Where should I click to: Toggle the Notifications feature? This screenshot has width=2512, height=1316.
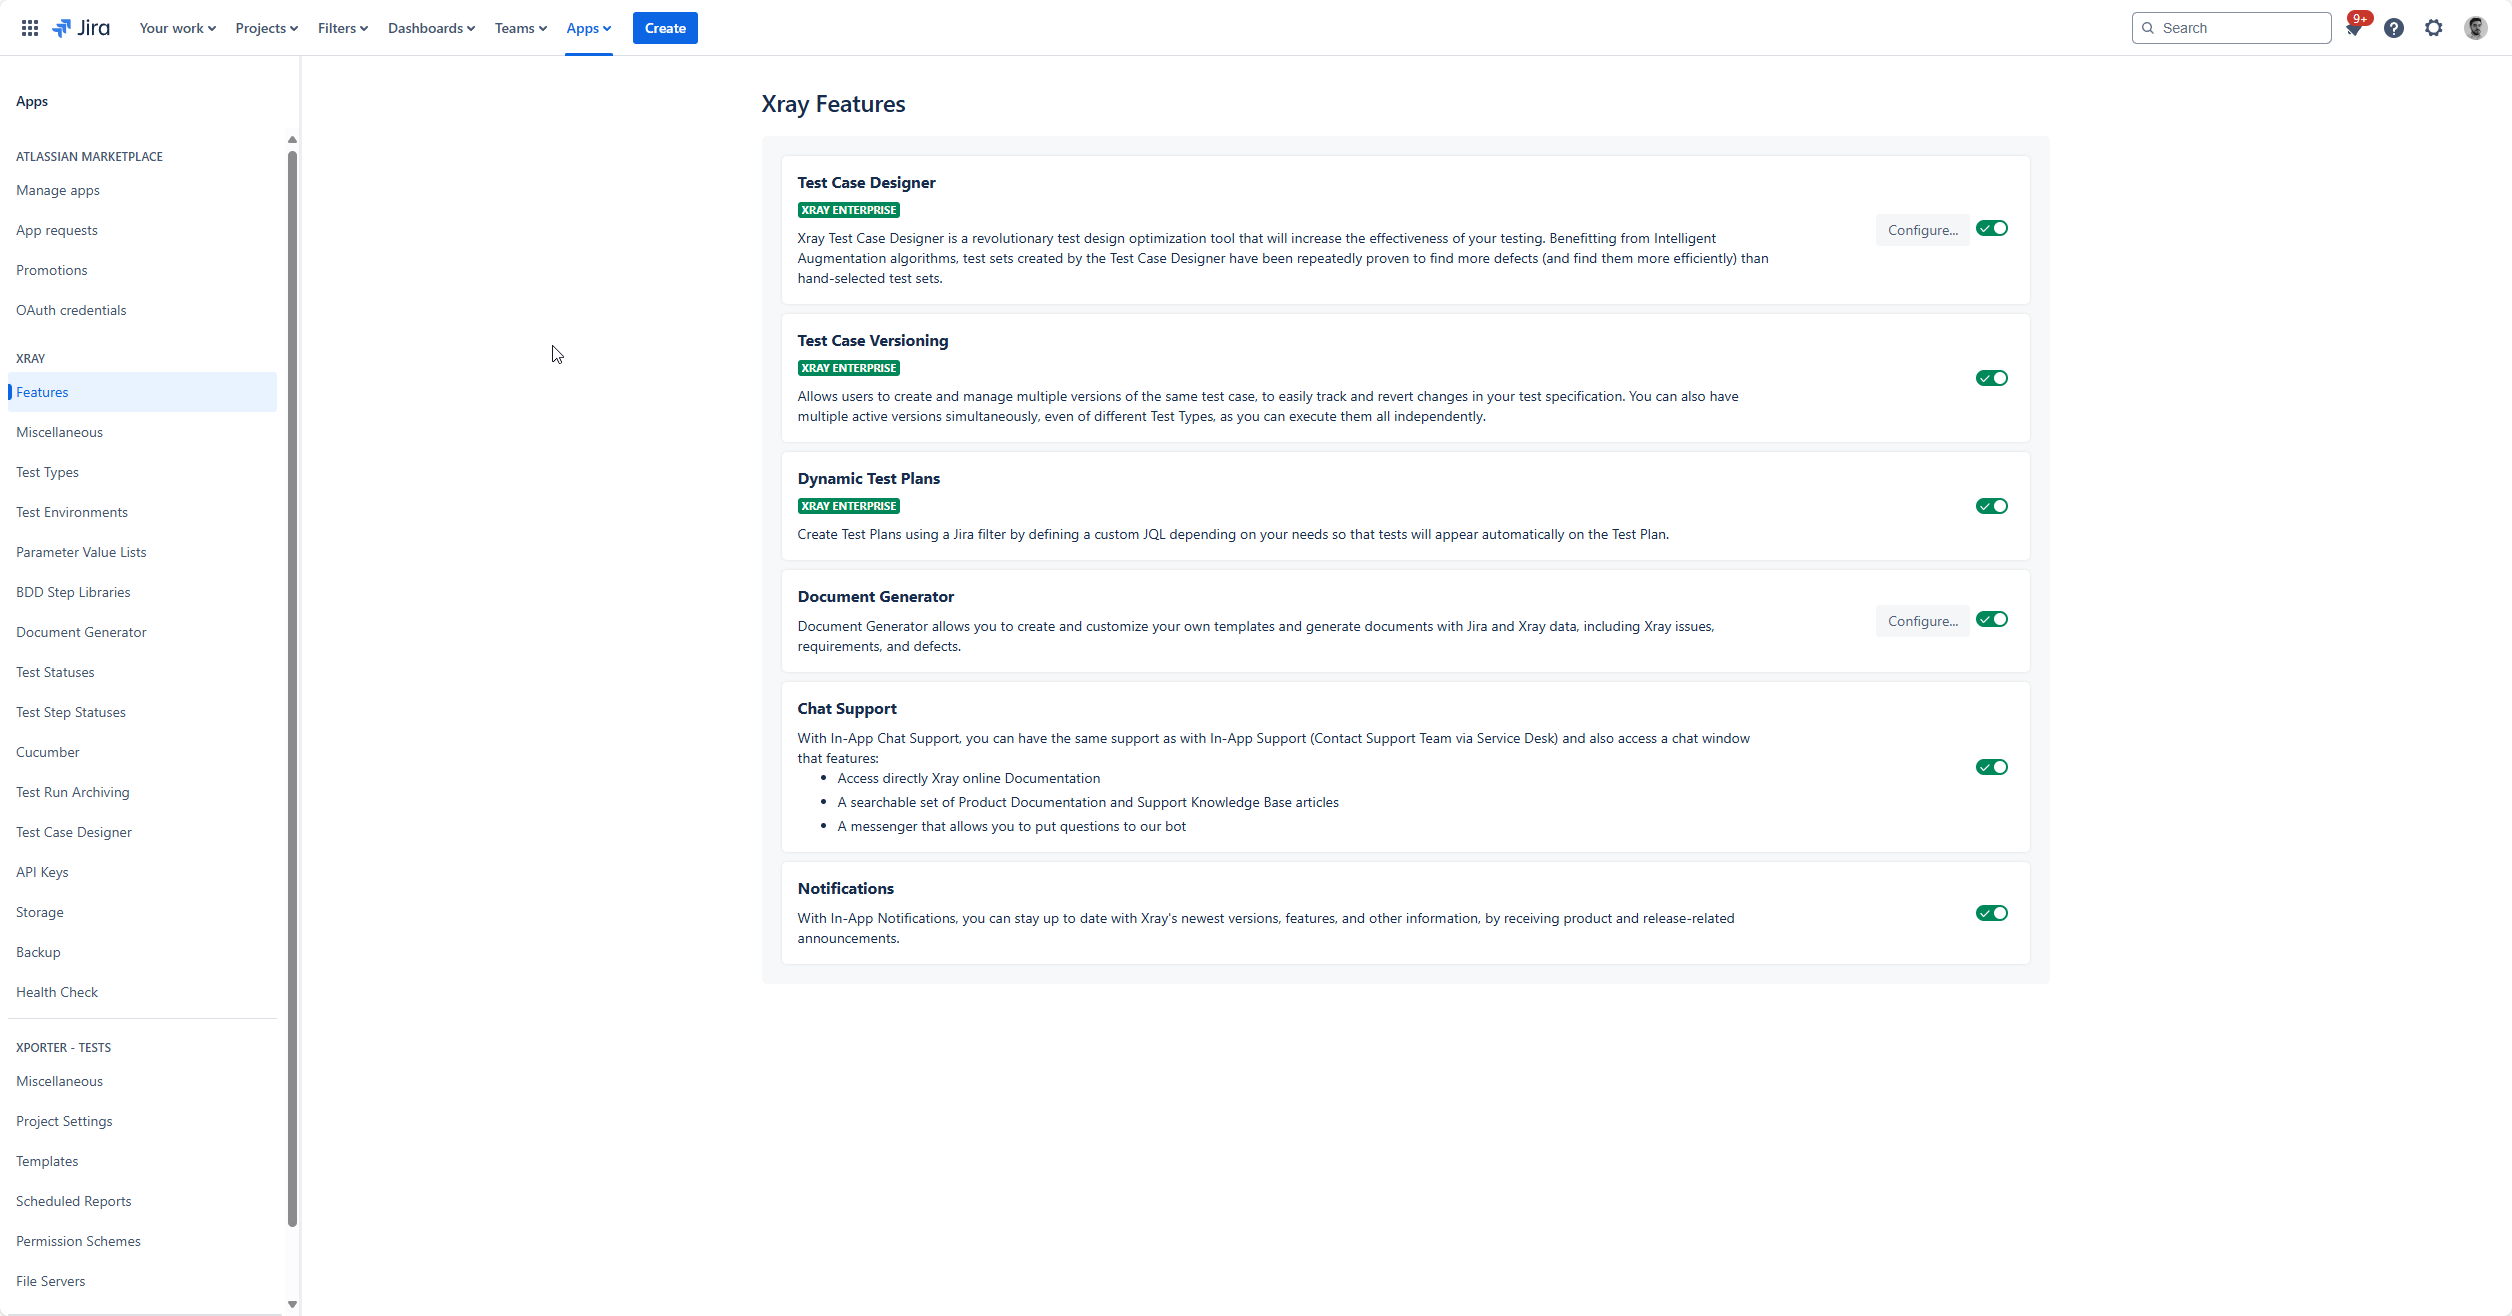1992,913
